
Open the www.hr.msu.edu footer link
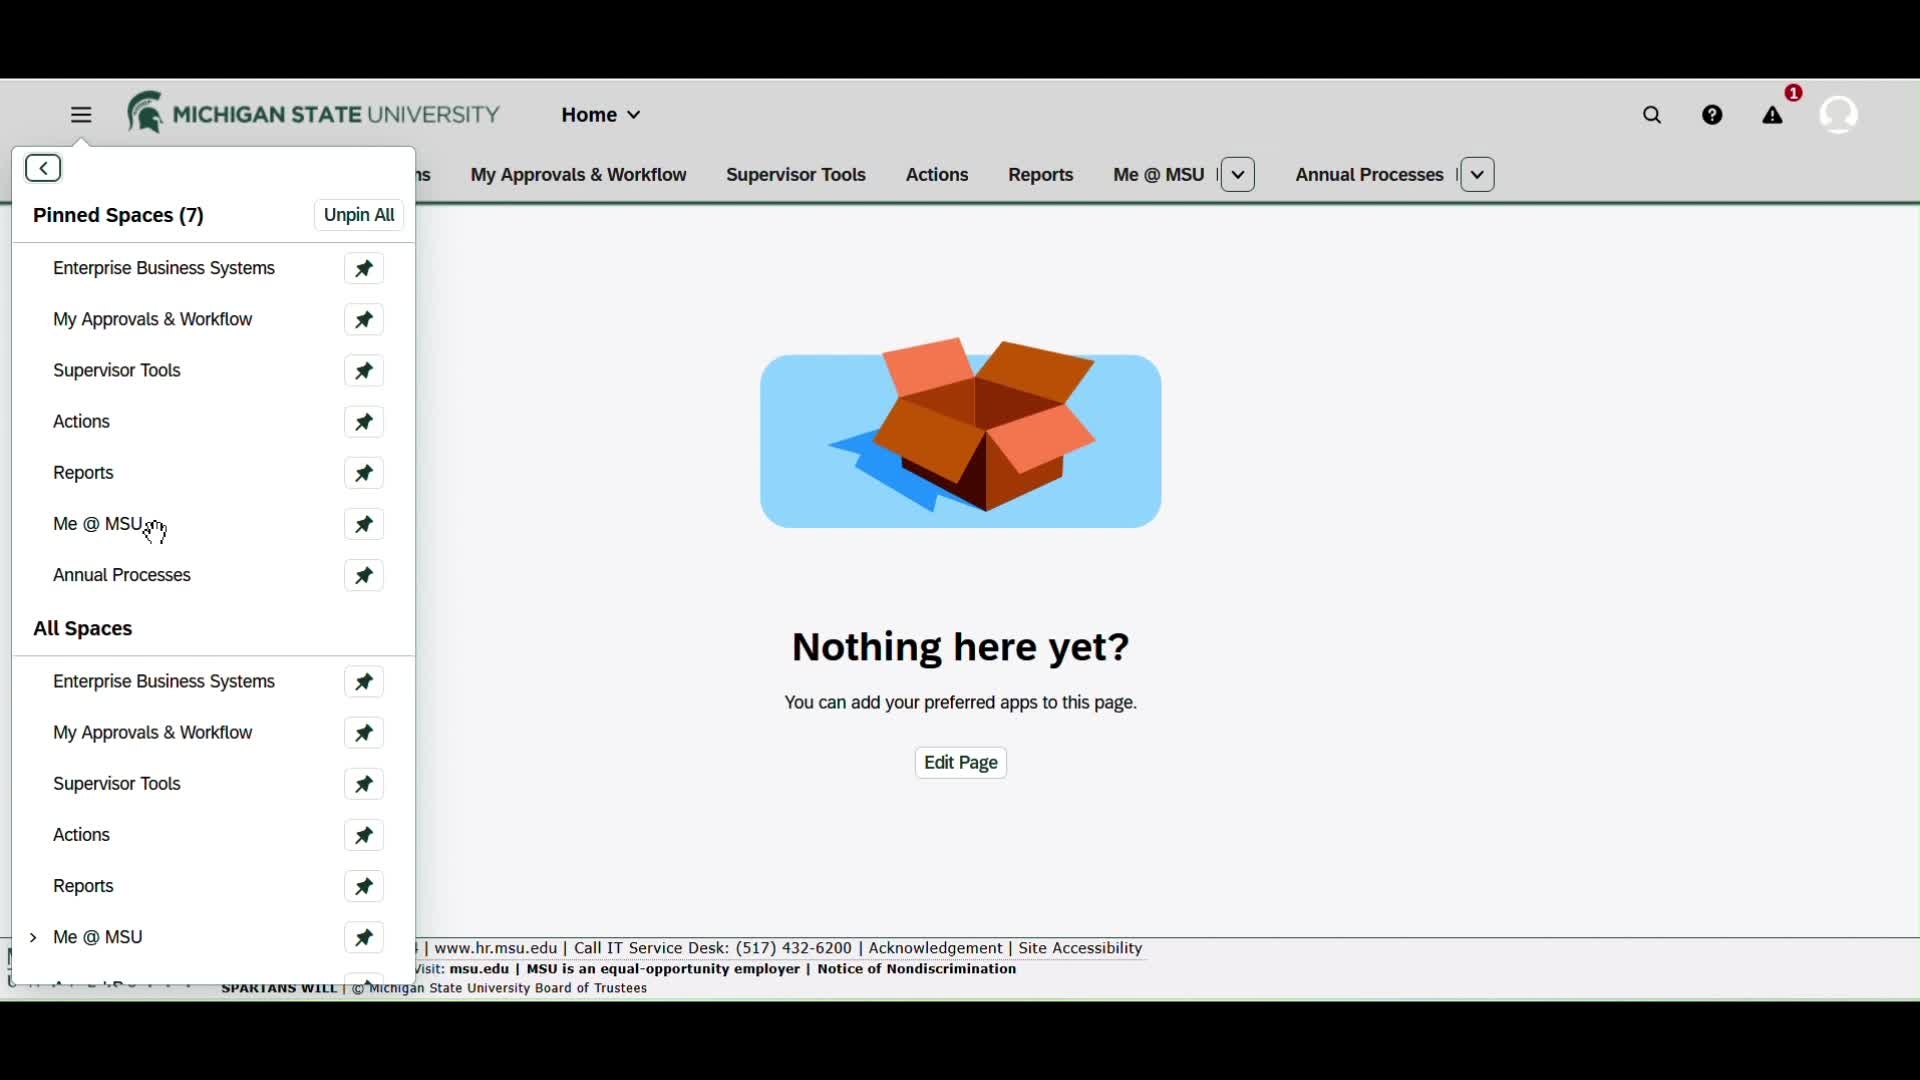click(x=495, y=950)
